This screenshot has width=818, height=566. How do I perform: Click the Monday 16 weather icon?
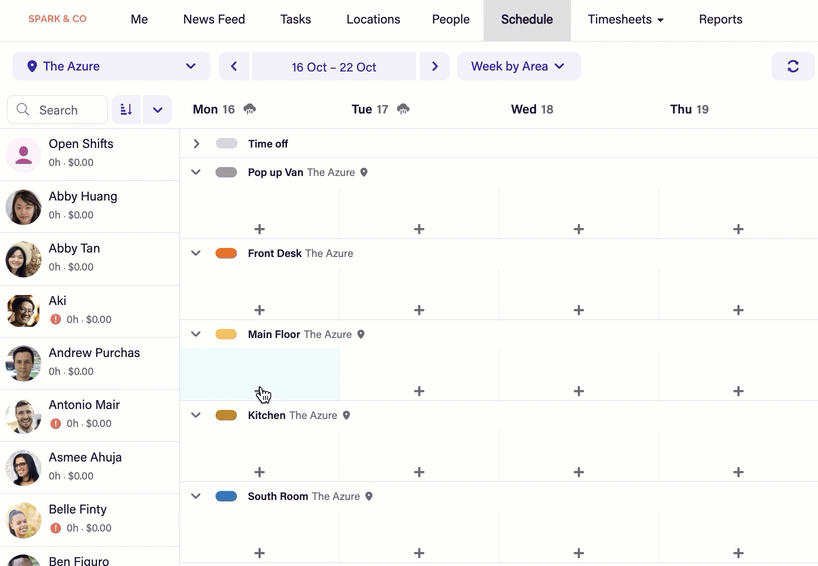click(250, 109)
